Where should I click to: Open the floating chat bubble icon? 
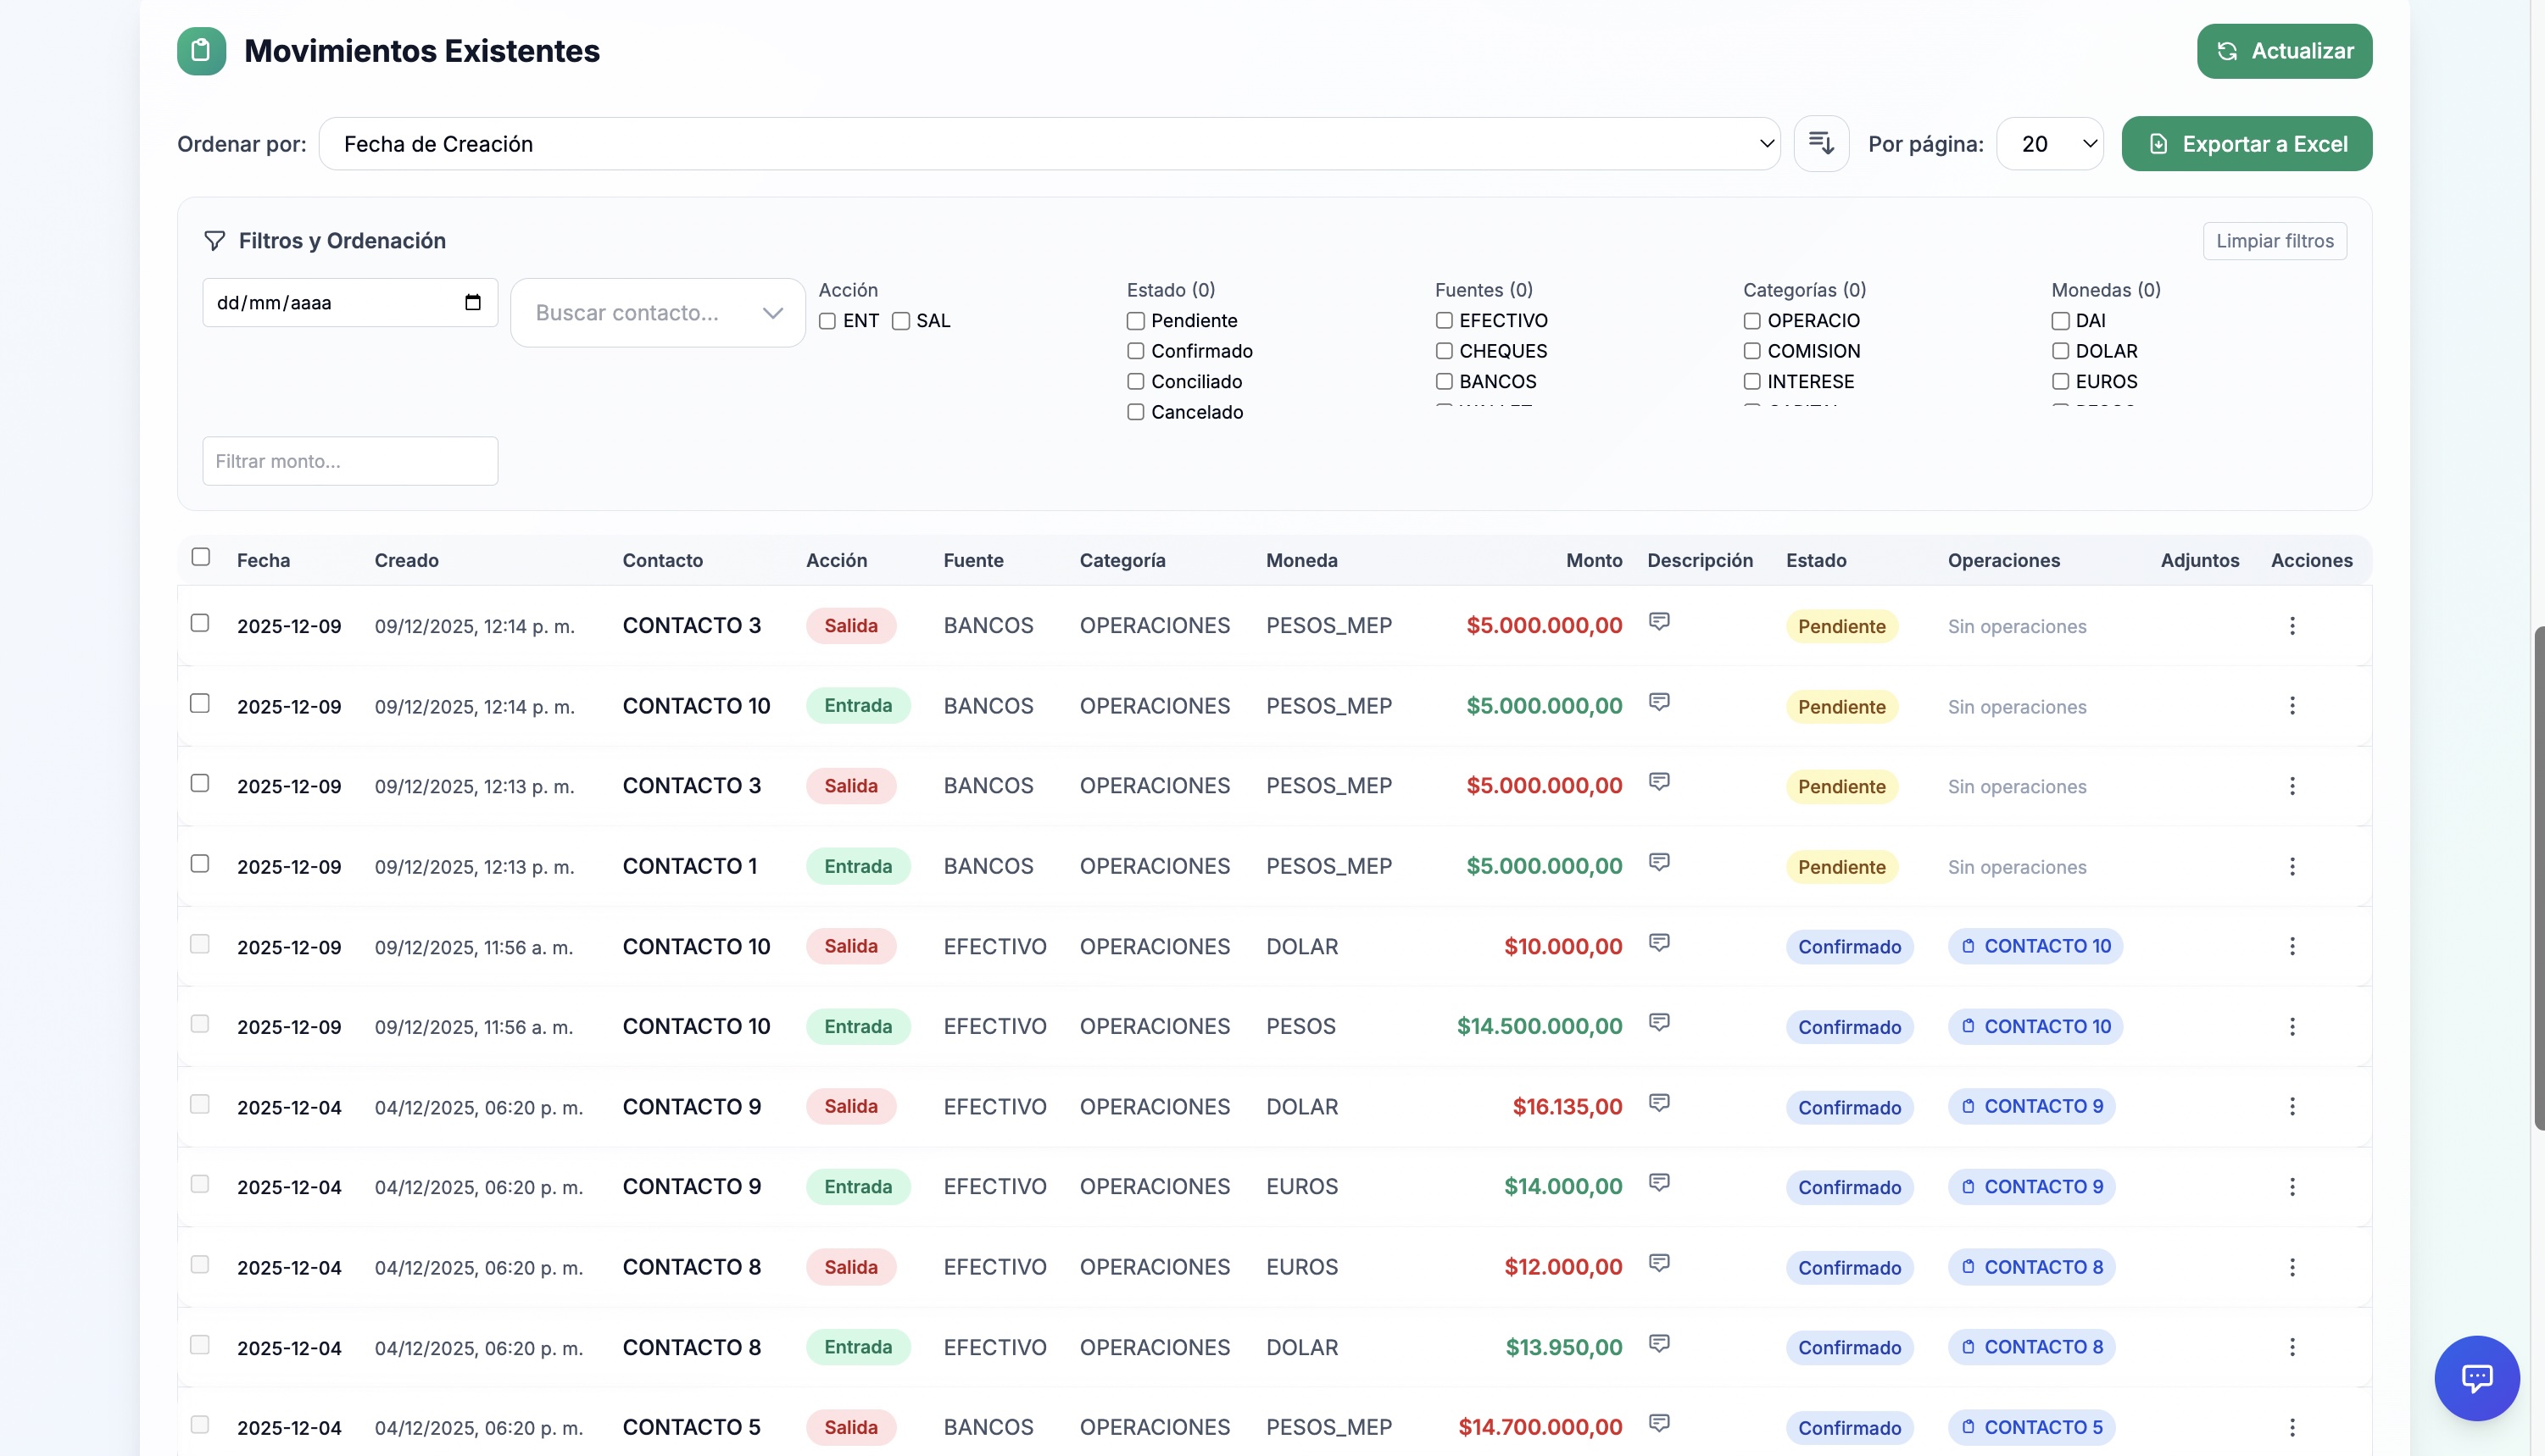click(2476, 1378)
